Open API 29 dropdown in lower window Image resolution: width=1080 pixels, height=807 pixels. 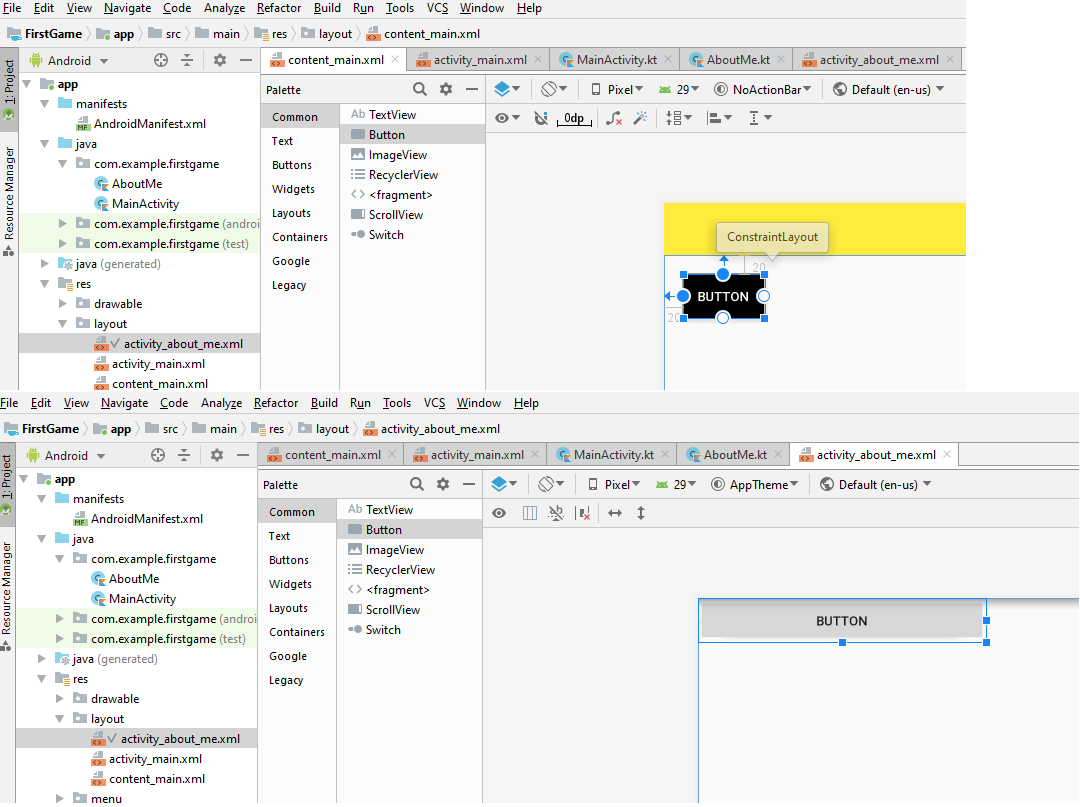[x=676, y=484]
